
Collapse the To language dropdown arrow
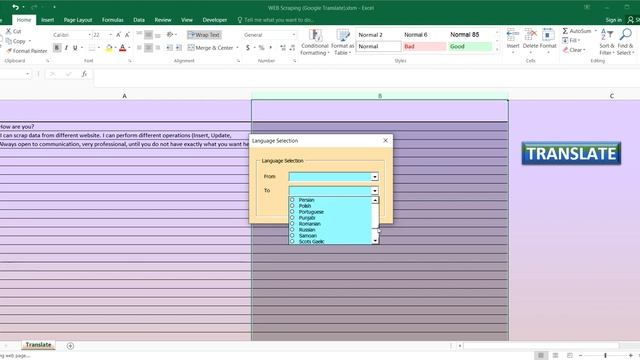(x=375, y=191)
